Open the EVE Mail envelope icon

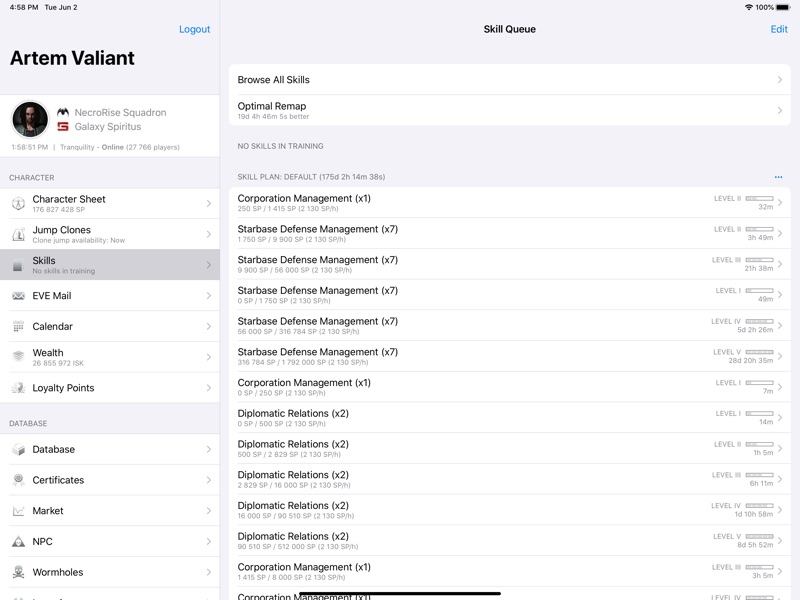click(x=18, y=296)
